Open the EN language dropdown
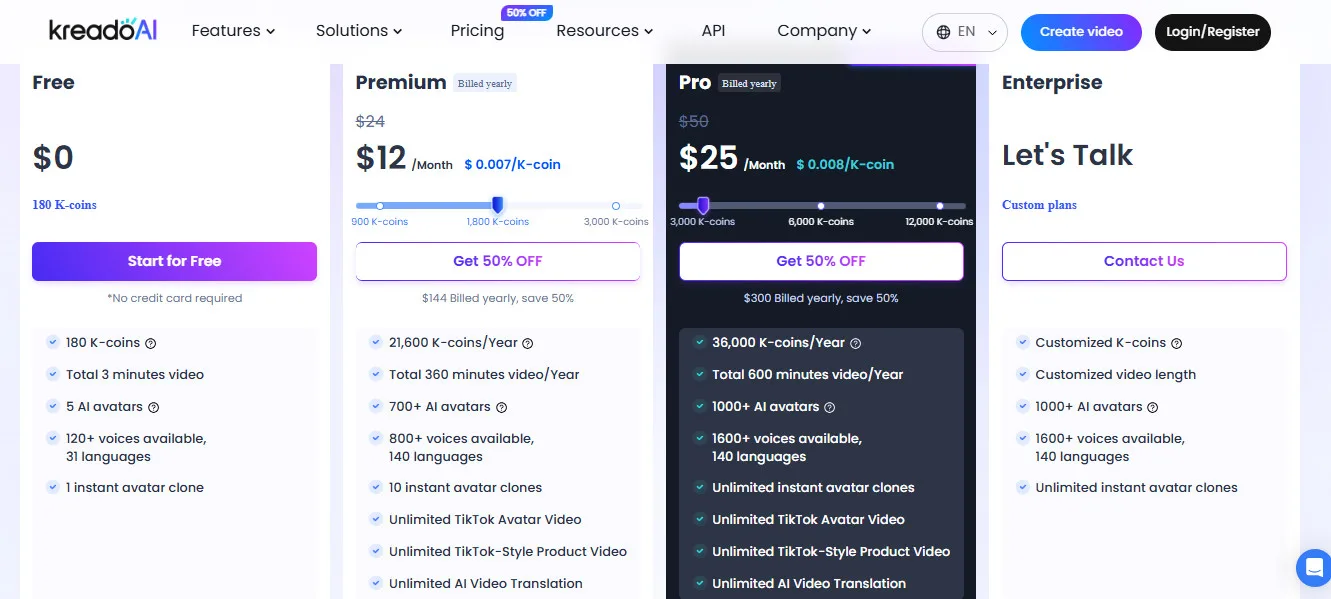This screenshot has width=1331, height=599. tap(964, 31)
